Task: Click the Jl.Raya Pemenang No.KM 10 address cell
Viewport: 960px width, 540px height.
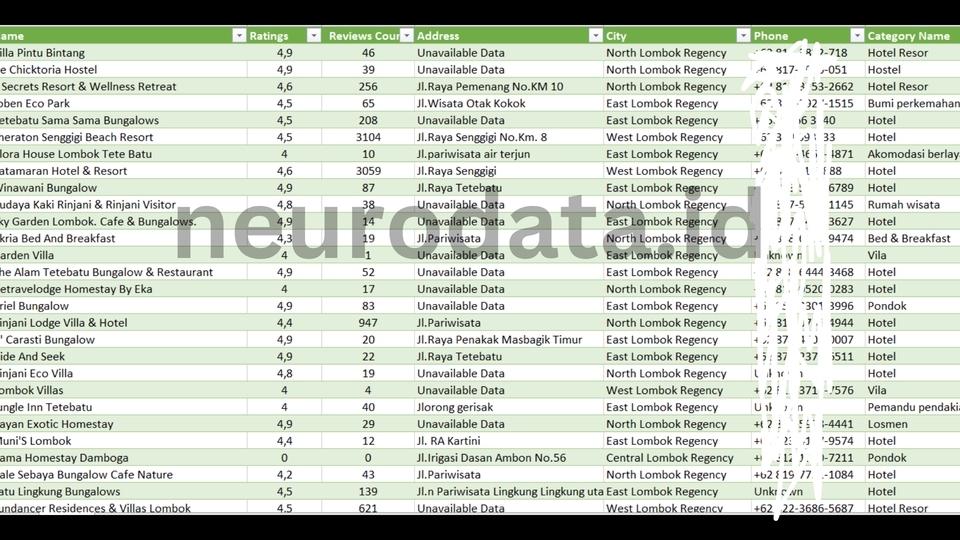Action: (490, 87)
